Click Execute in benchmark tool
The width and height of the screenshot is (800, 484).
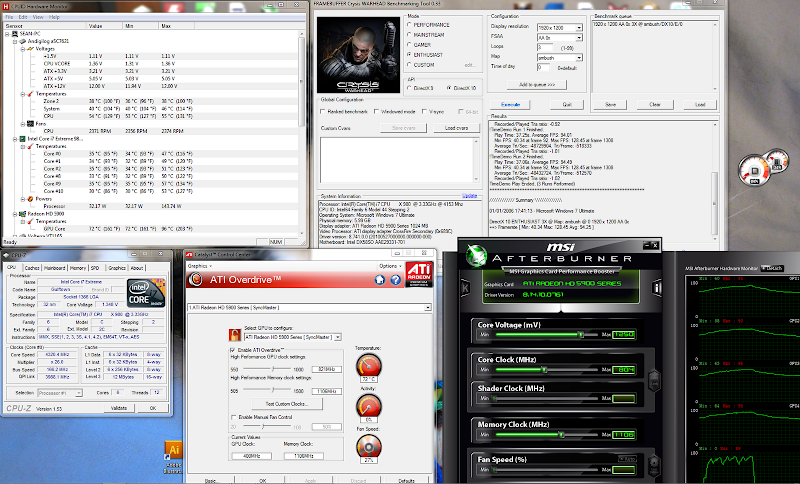[x=510, y=105]
